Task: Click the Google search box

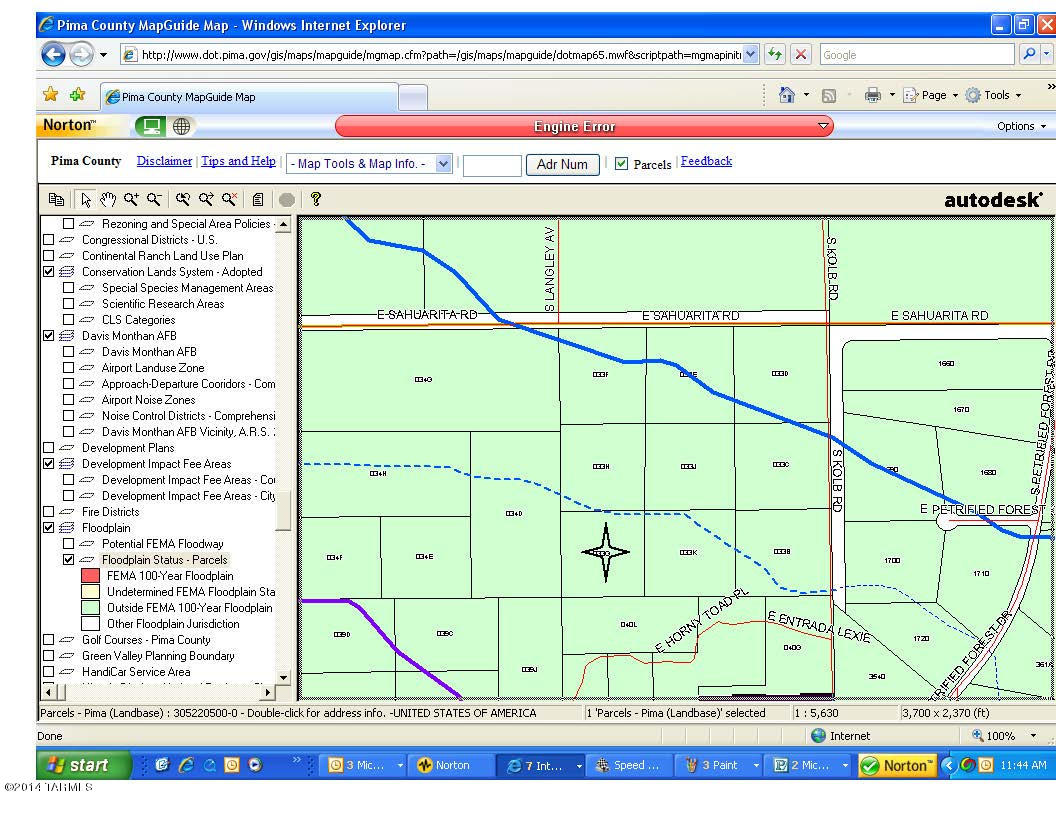Action: coord(917,55)
